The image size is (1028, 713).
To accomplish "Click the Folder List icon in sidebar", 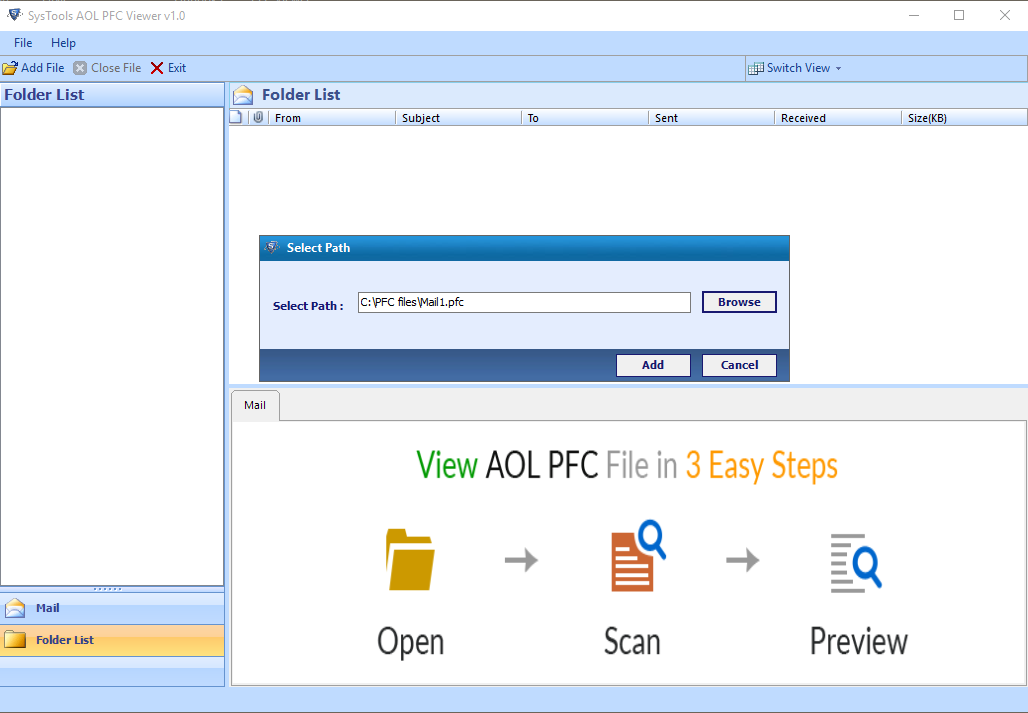I will [x=16, y=640].
